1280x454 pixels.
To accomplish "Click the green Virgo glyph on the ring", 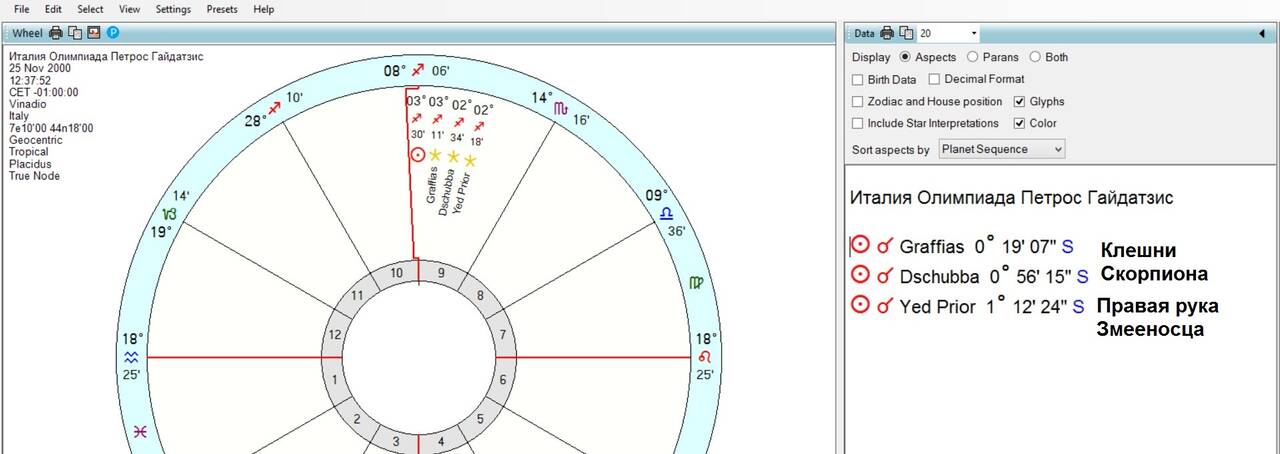I will (696, 283).
